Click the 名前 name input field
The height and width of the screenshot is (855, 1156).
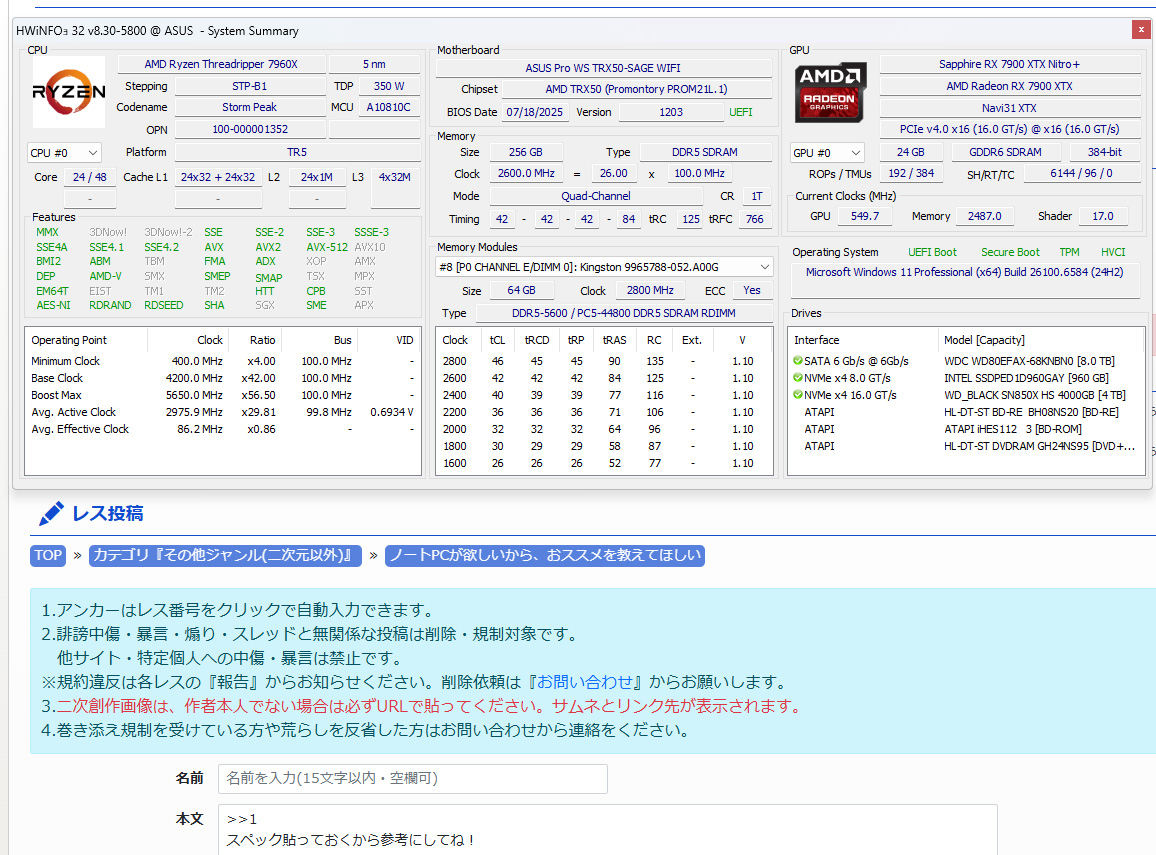[x=412, y=778]
